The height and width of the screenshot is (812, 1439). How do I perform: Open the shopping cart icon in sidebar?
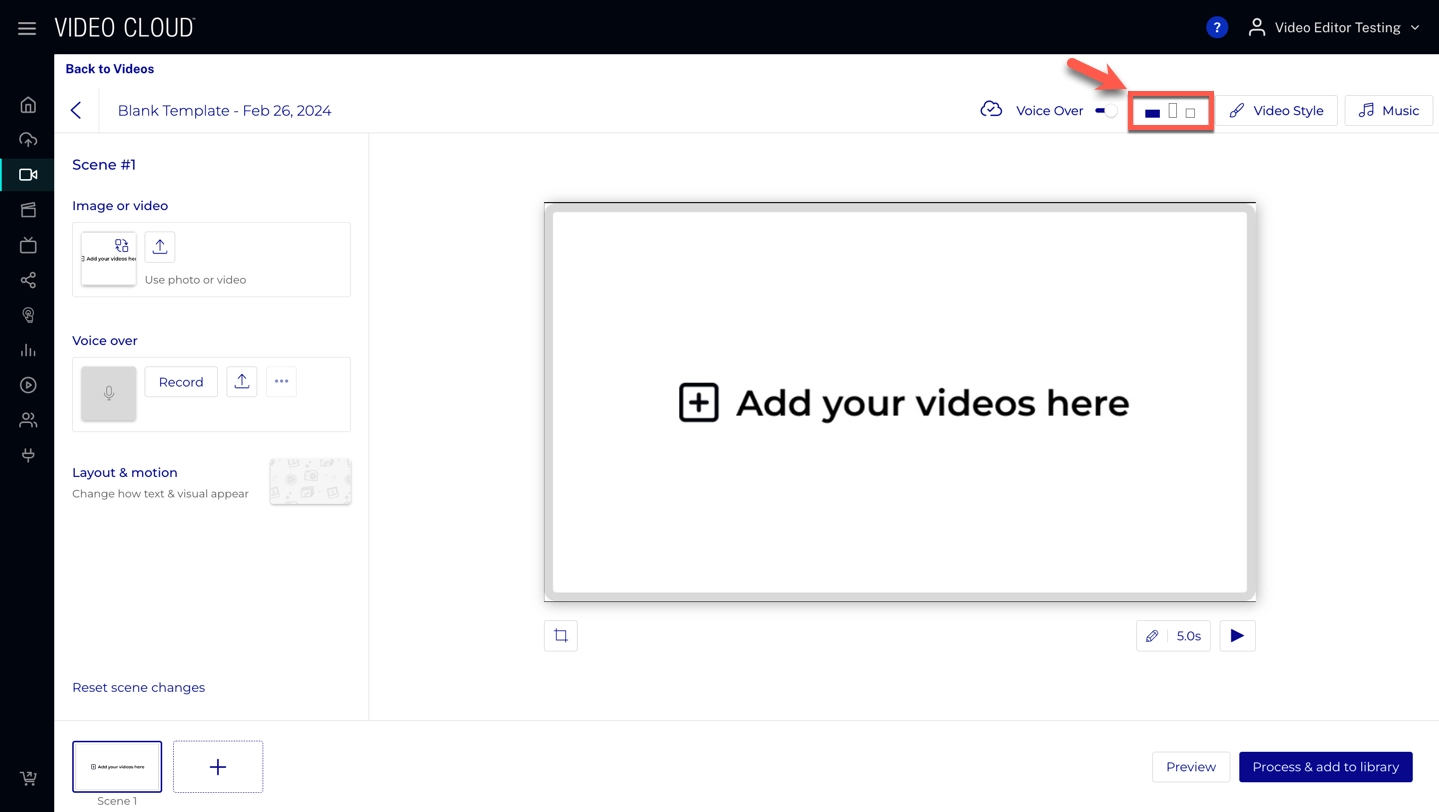pyautogui.click(x=28, y=778)
